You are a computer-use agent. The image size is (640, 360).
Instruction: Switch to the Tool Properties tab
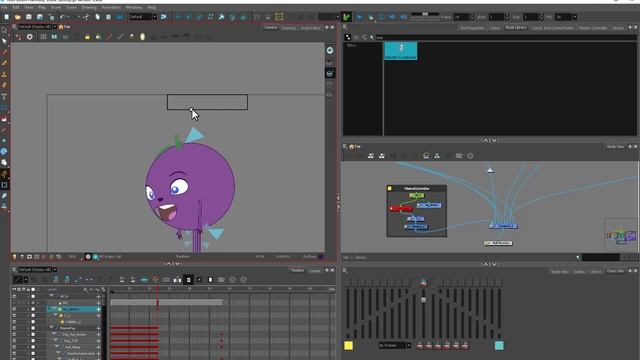[472, 28]
